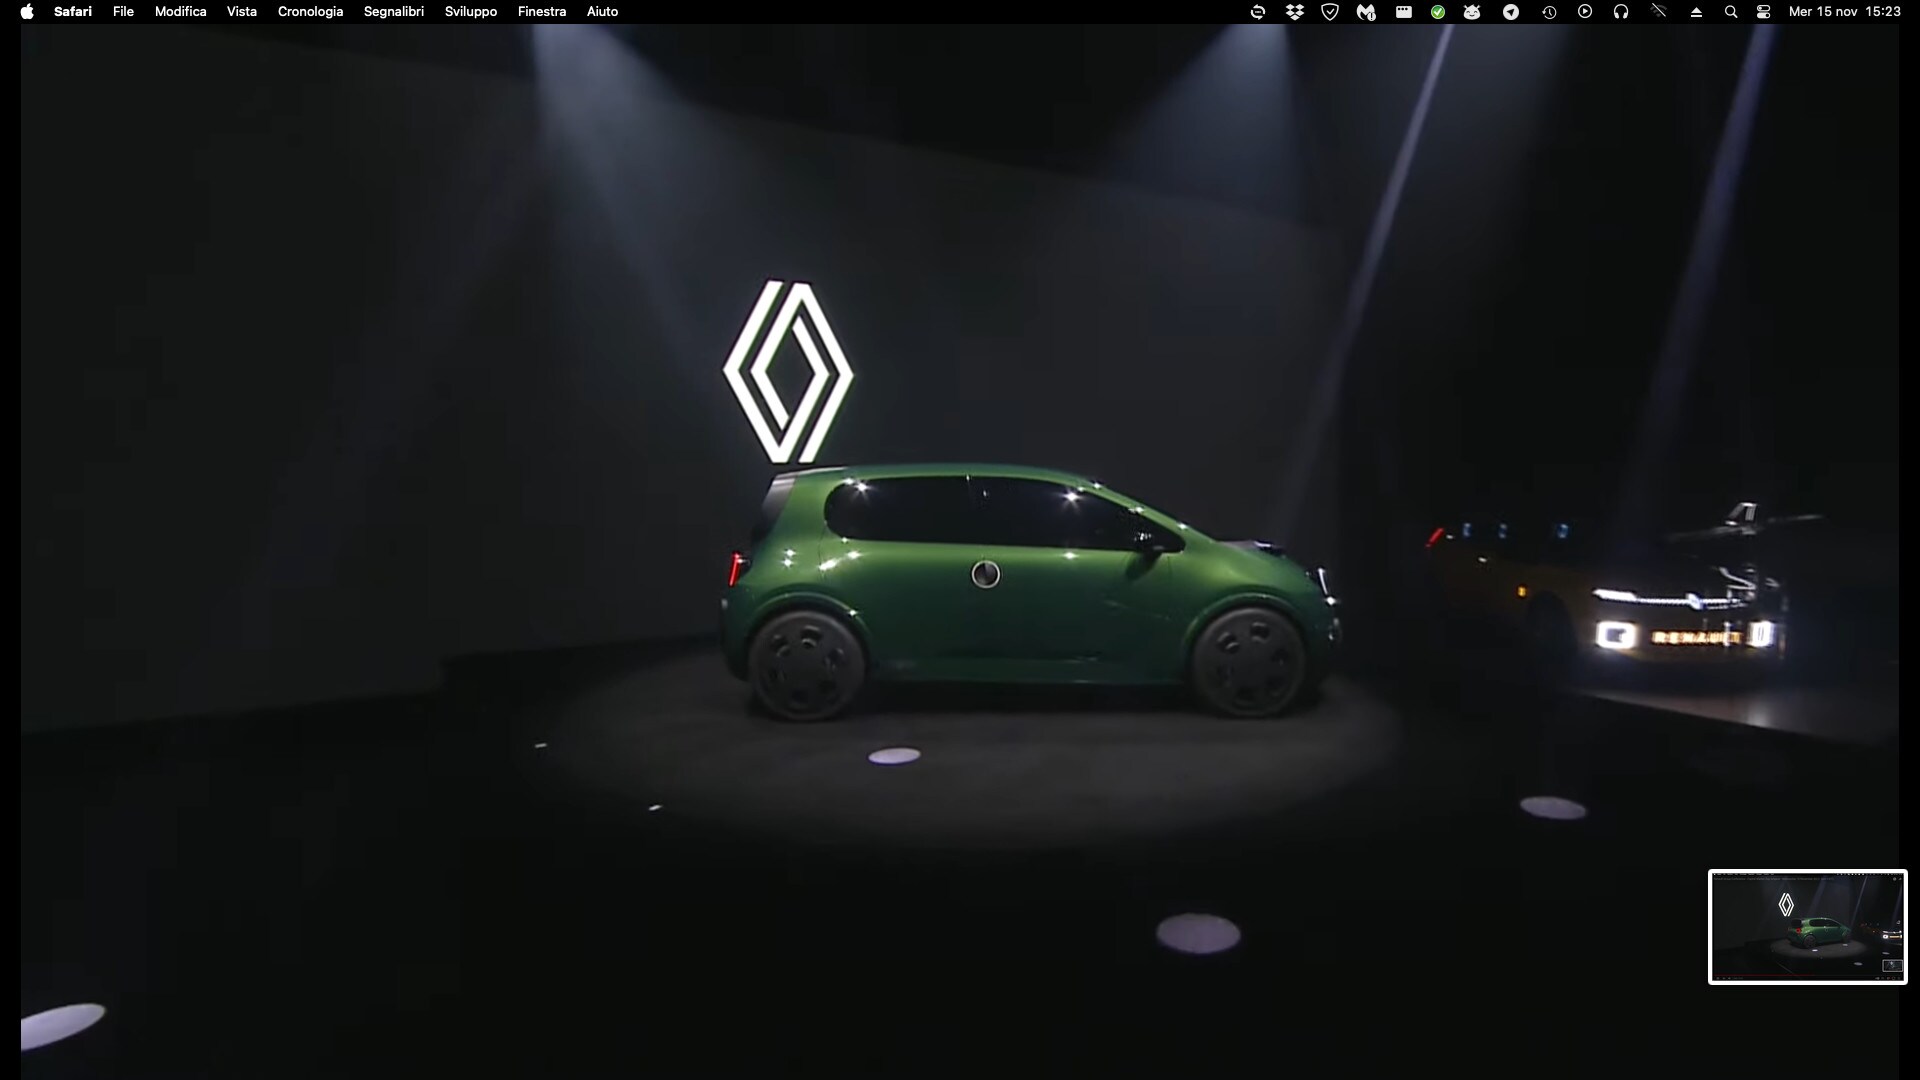Click the Malwarebytes menu bar icon
Viewport: 1920px width, 1080px height.
click(1366, 12)
